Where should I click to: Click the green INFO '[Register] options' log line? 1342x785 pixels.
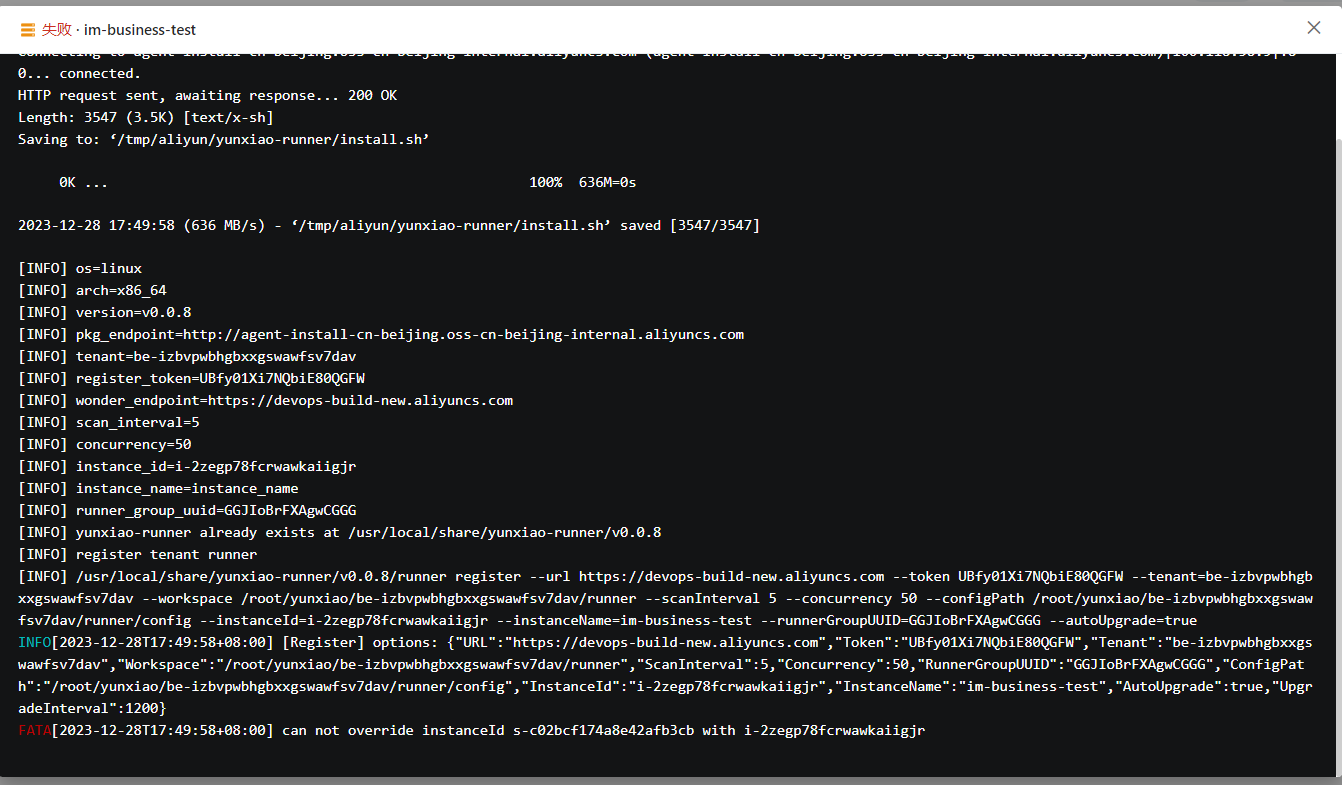coord(665,675)
